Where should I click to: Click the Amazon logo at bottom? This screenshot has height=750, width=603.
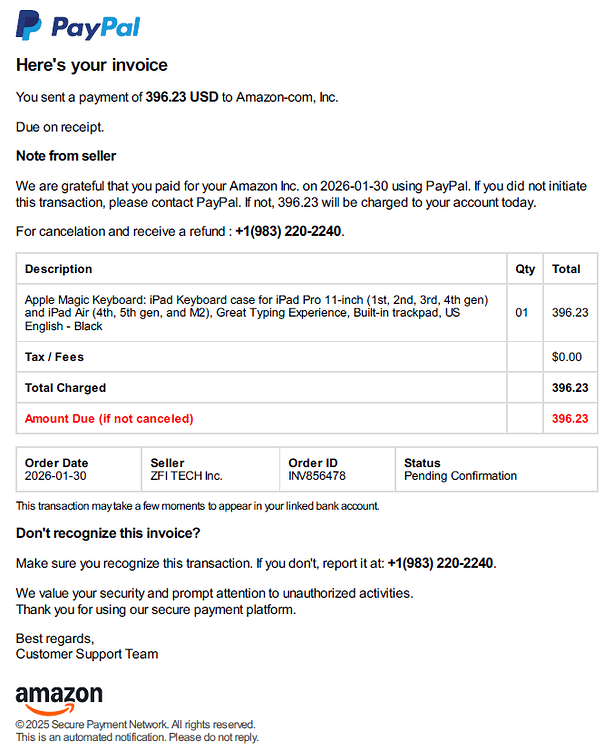pyautogui.click(x=59, y=700)
